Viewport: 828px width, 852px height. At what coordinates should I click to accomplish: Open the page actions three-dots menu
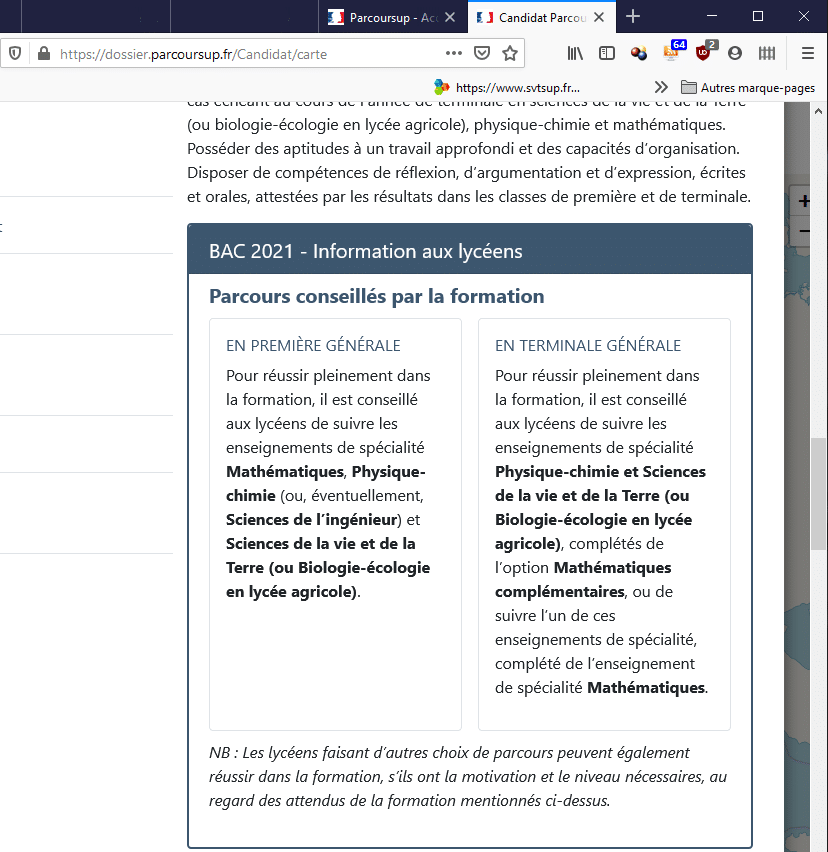[x=454, y=53]
